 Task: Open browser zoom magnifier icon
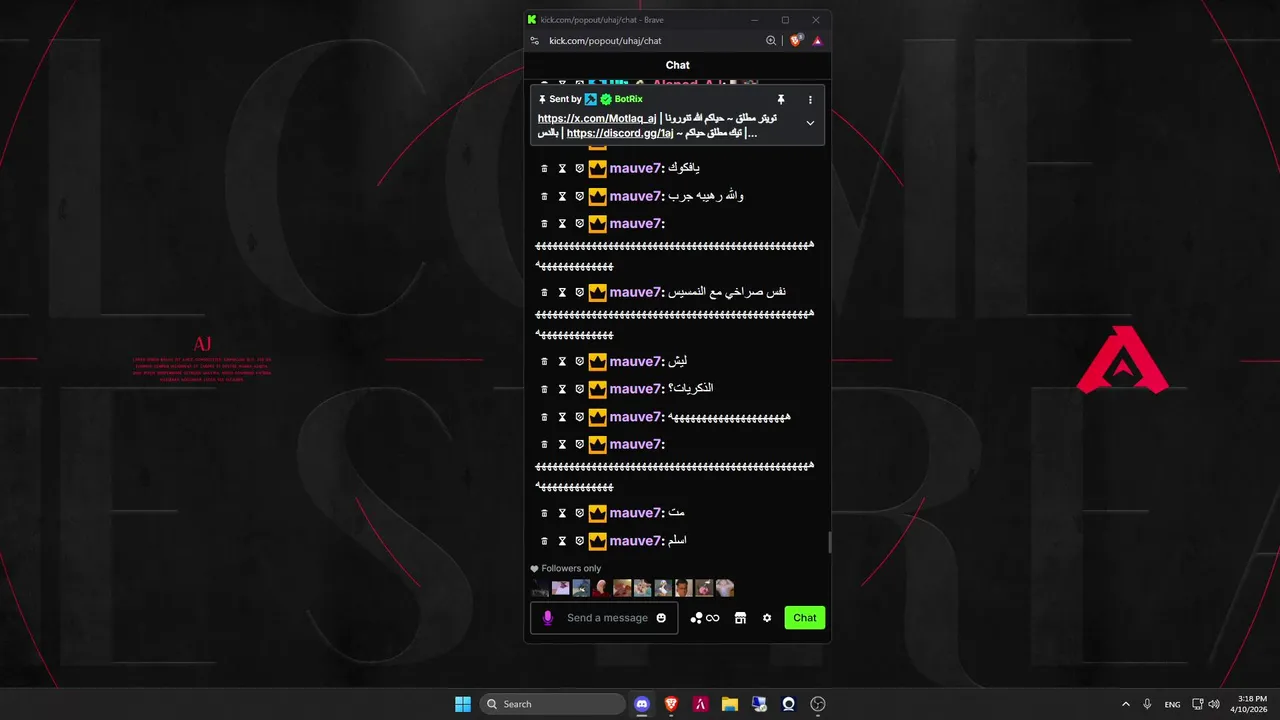(771, 41)
